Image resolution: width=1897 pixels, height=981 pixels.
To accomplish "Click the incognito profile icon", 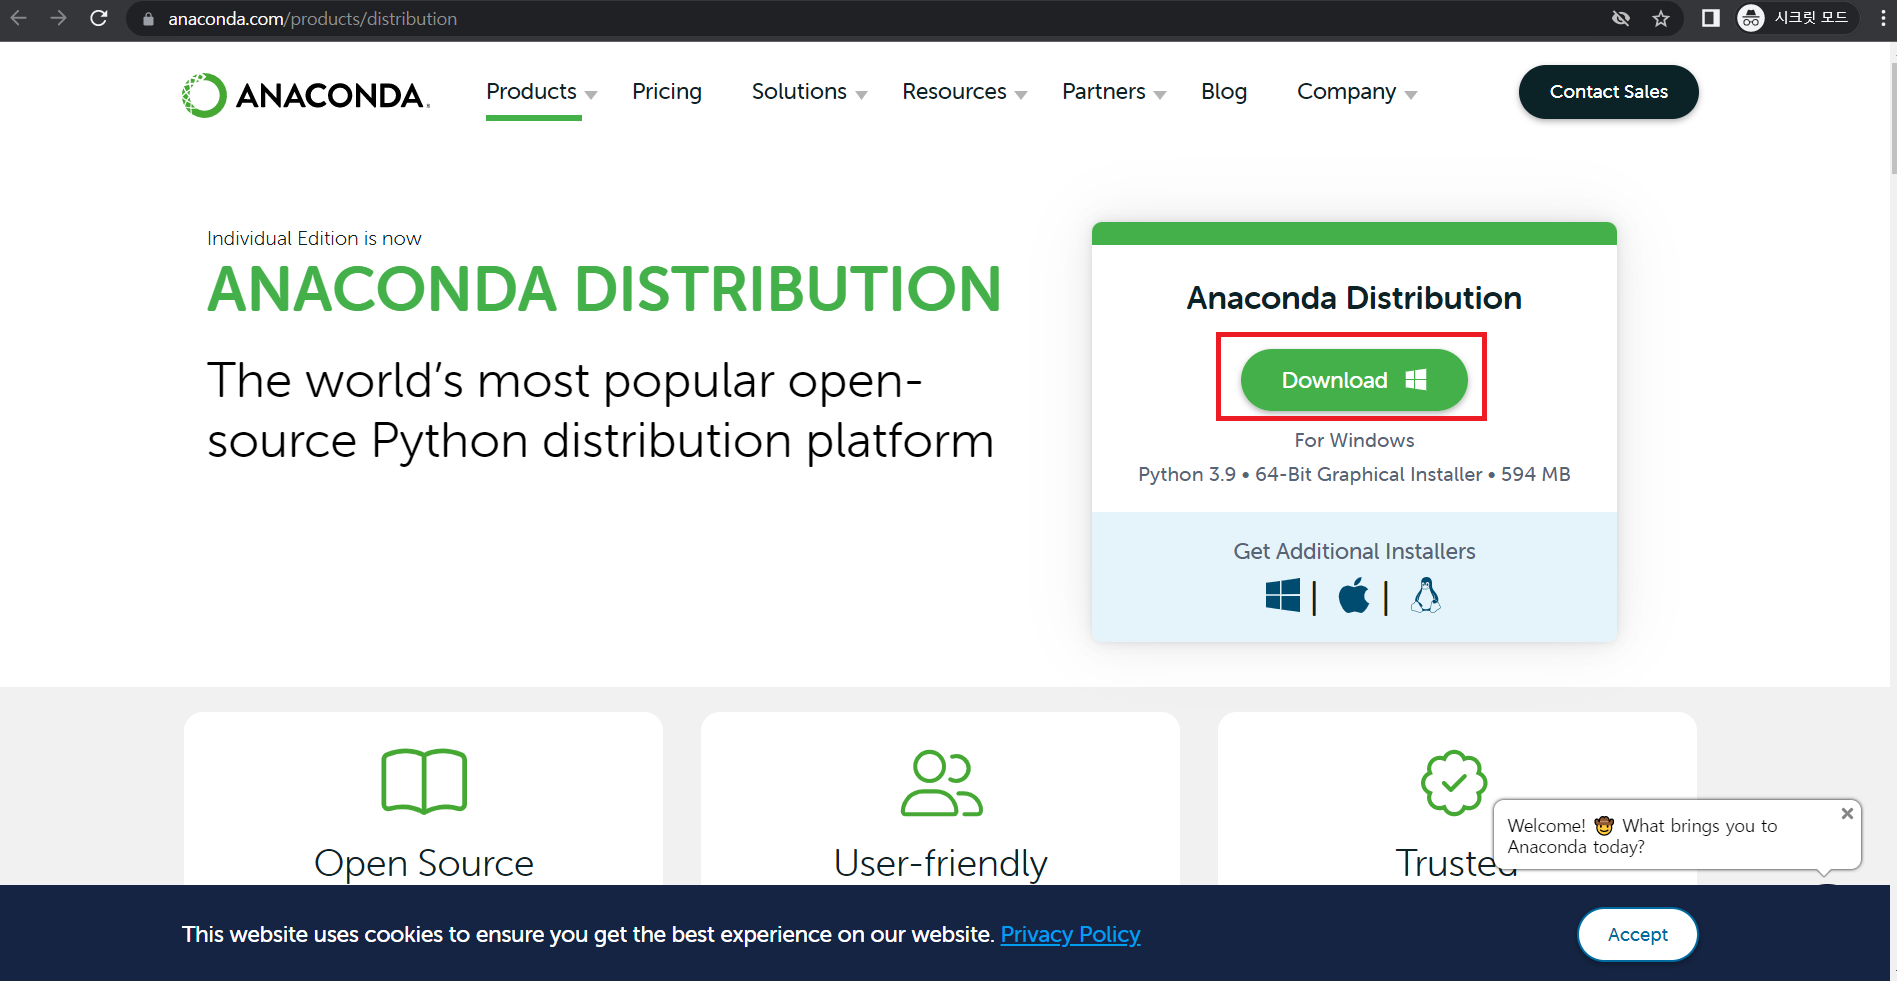I will [1751, 18].
